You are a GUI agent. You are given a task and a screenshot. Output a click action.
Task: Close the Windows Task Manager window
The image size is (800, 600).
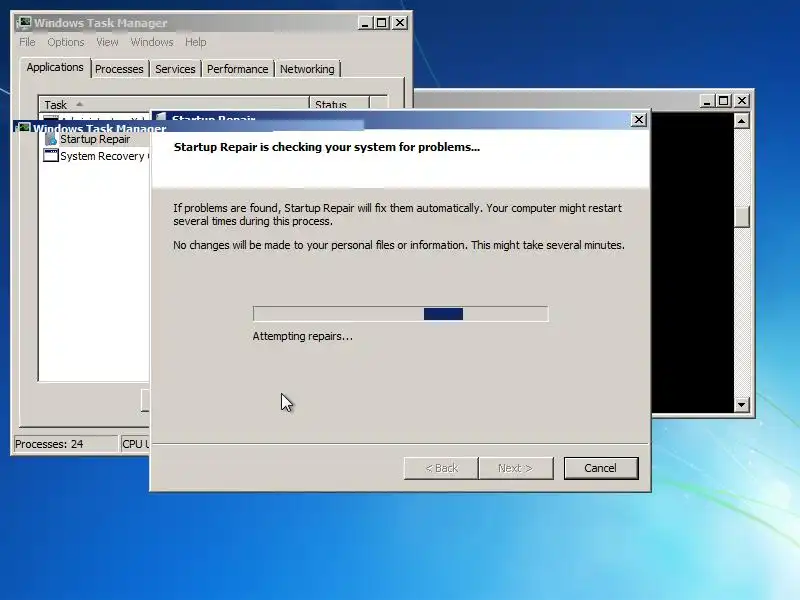click(x=400, y=23)
